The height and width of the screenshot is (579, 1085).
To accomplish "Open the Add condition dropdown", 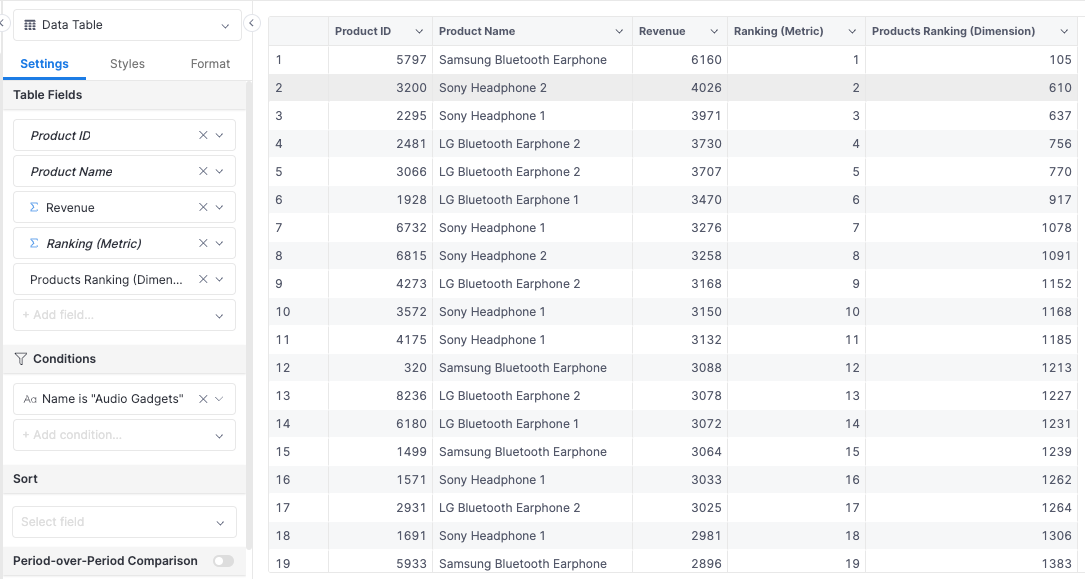I will pos(219,436).
